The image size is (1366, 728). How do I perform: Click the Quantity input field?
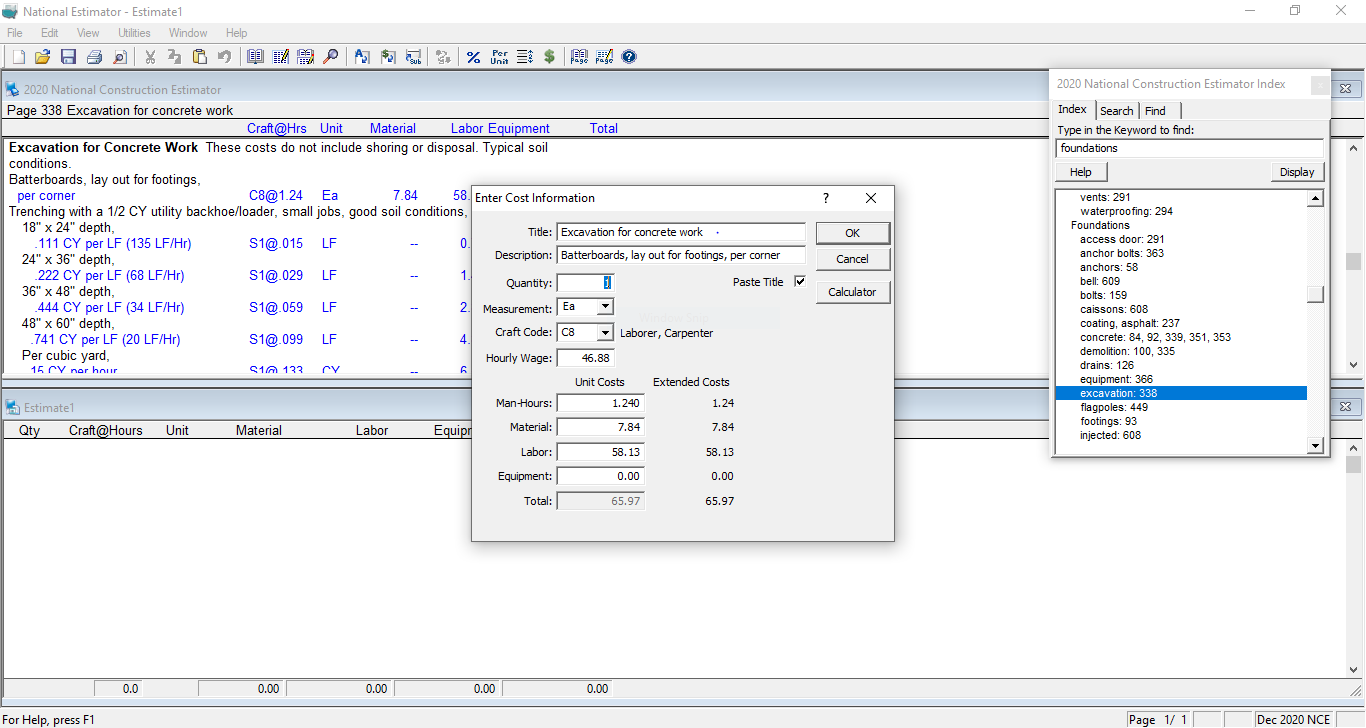pyautogui.click(x=585, y=283)
